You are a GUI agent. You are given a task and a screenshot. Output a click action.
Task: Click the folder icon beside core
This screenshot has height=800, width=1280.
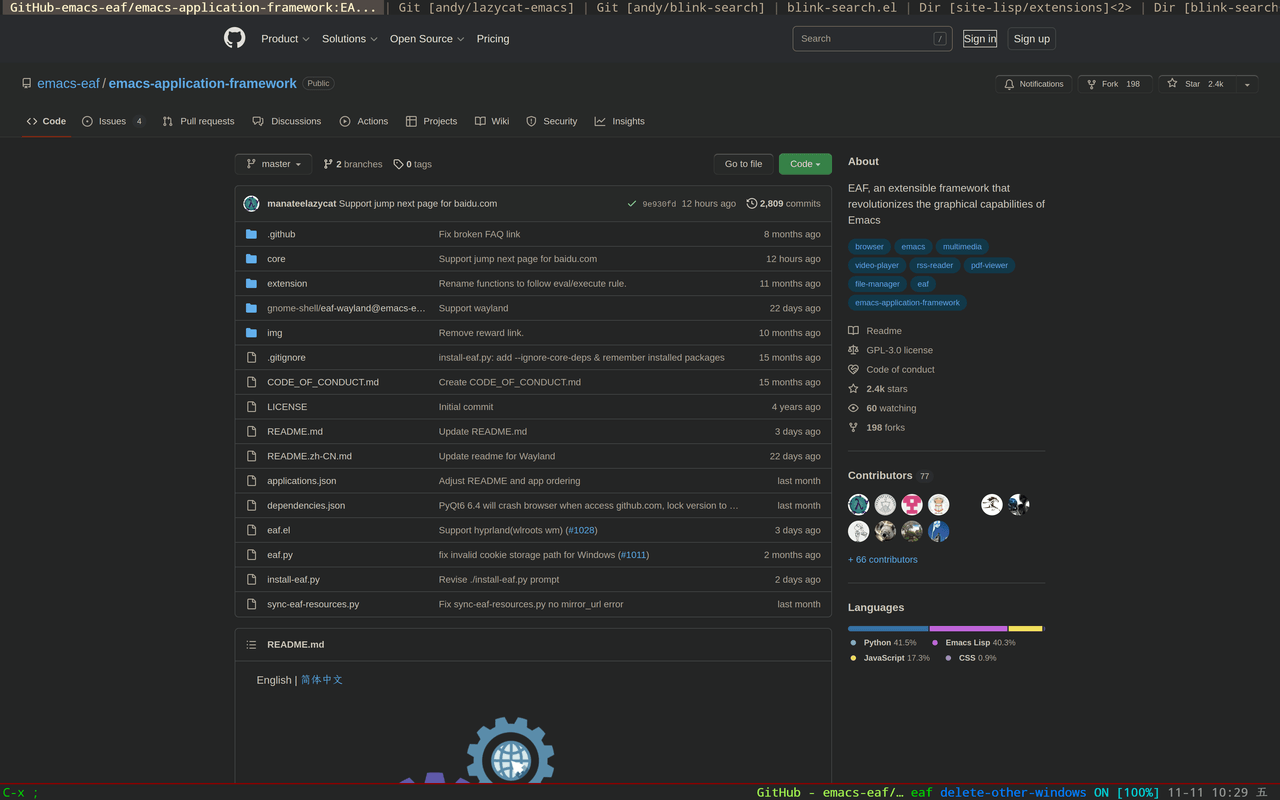pyautogui.click(x=251, y=259)
